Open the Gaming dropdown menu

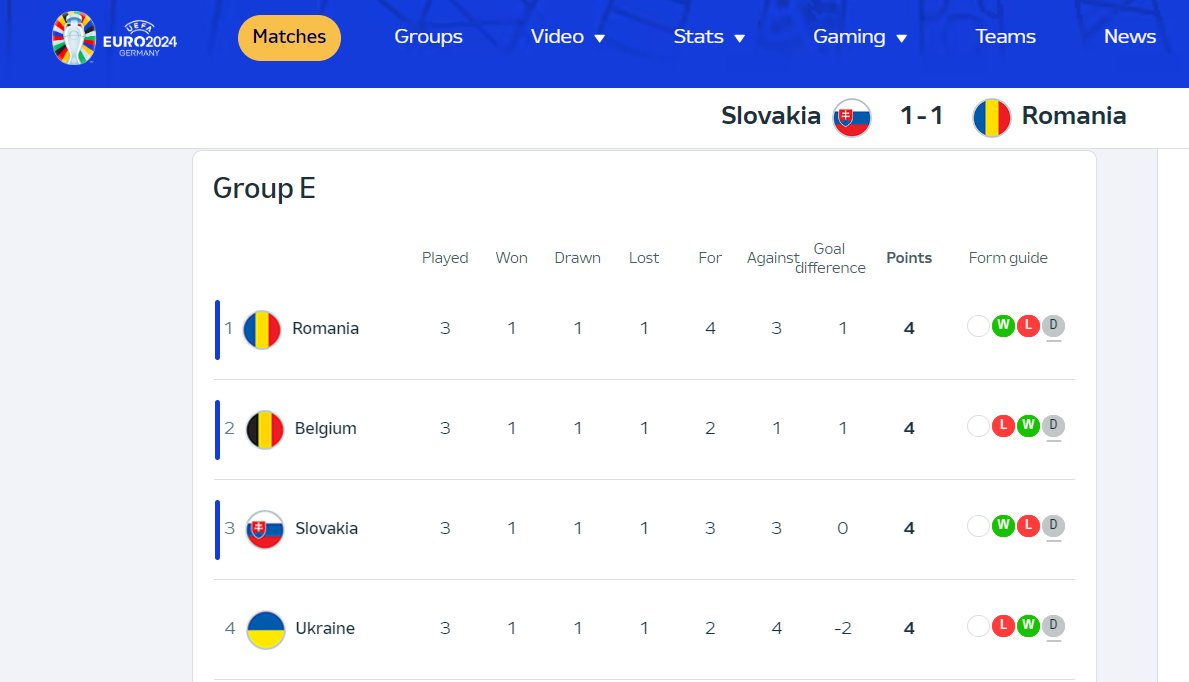860,36
